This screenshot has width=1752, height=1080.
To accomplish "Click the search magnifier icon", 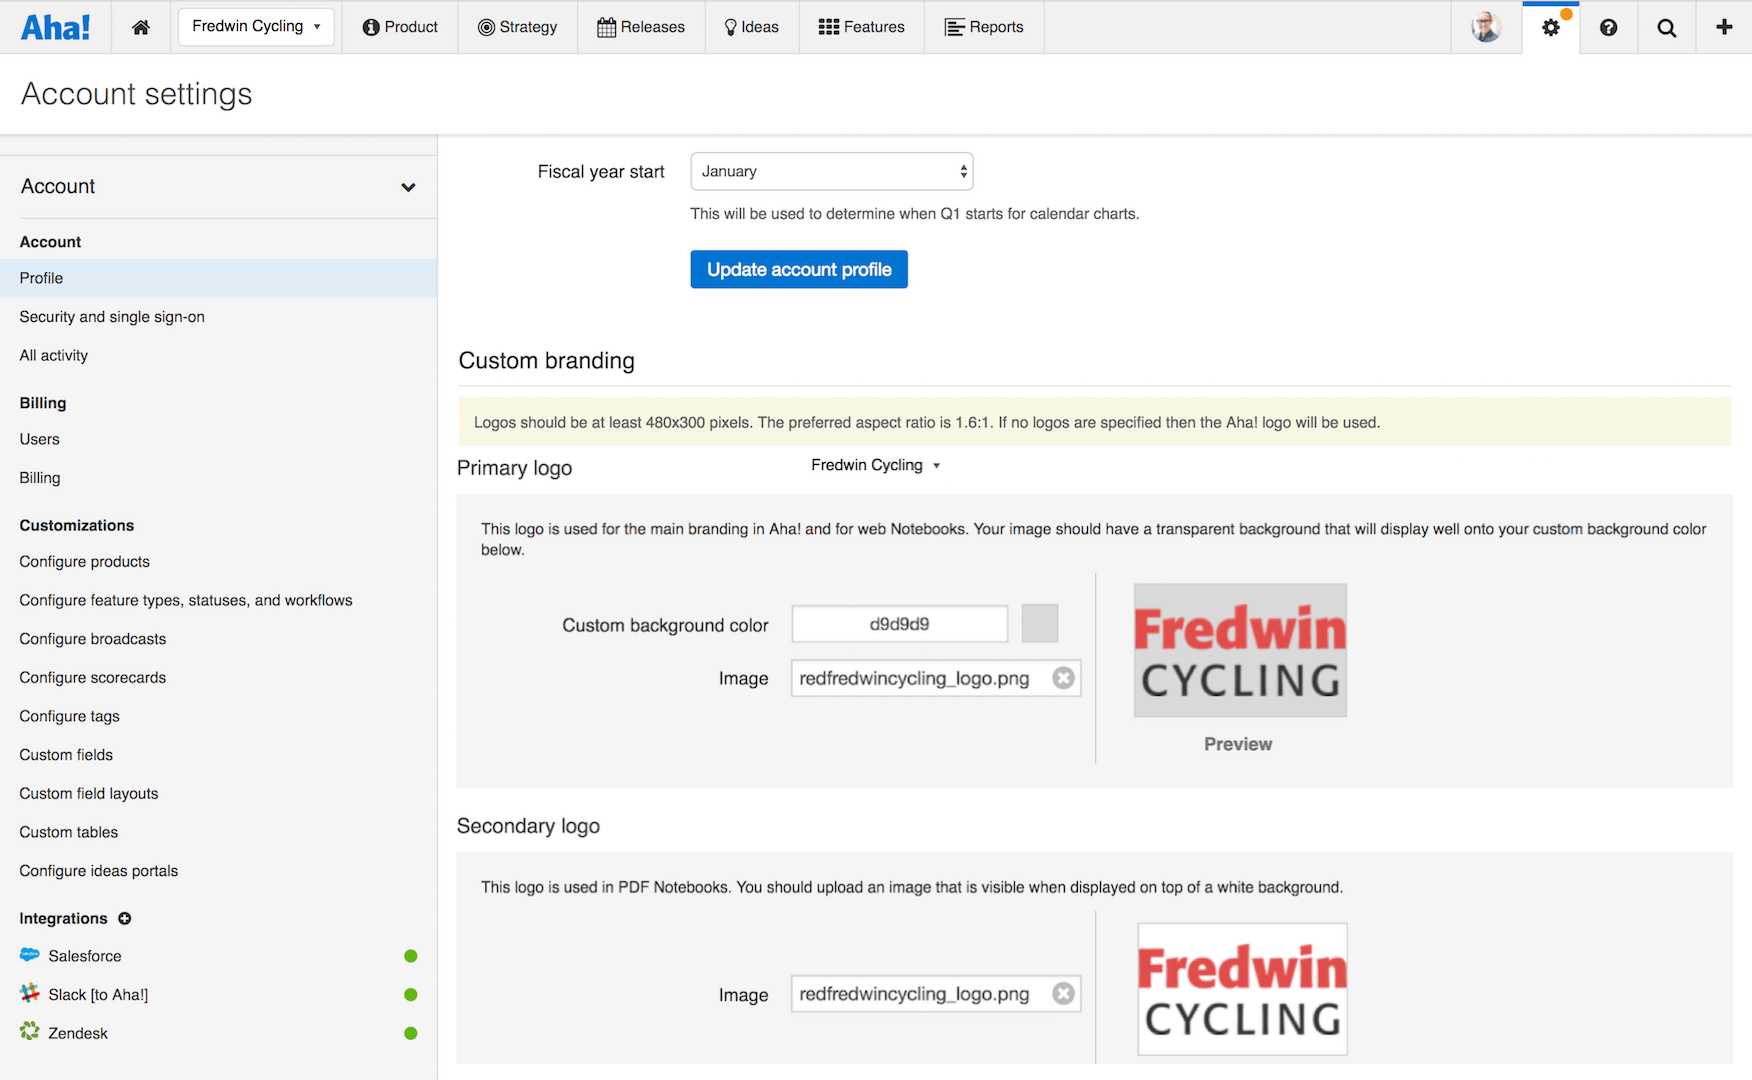I will 1666,27.
